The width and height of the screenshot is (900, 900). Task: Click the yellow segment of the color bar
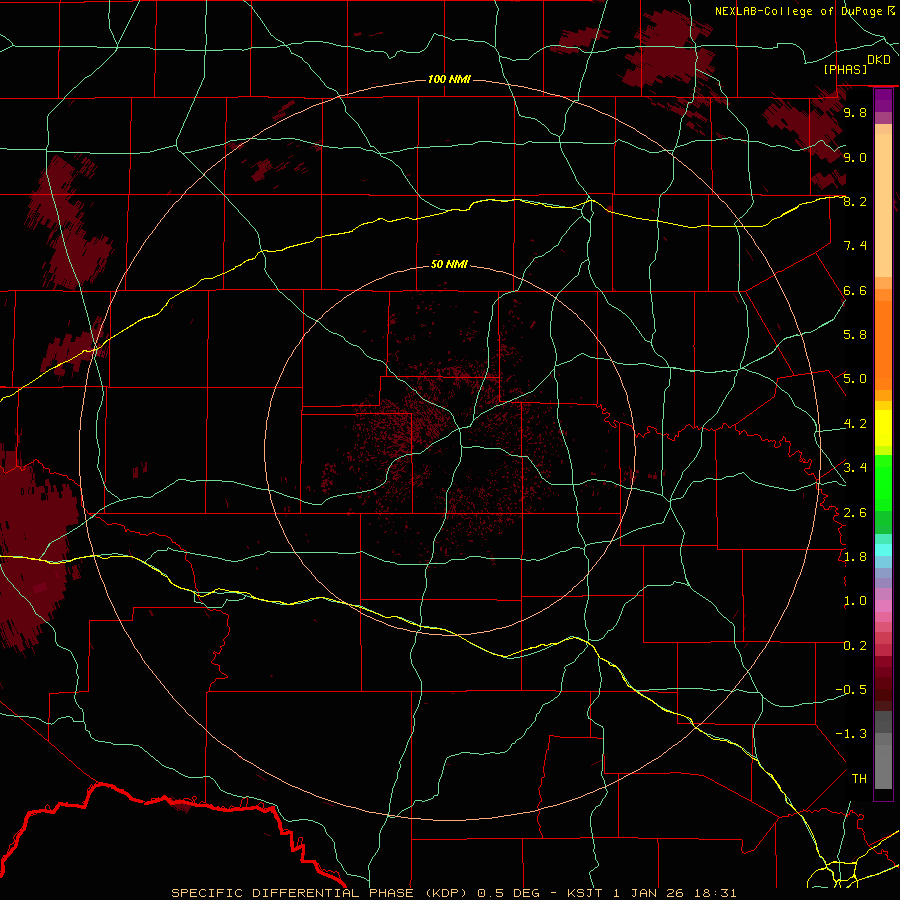coord(883,428)
